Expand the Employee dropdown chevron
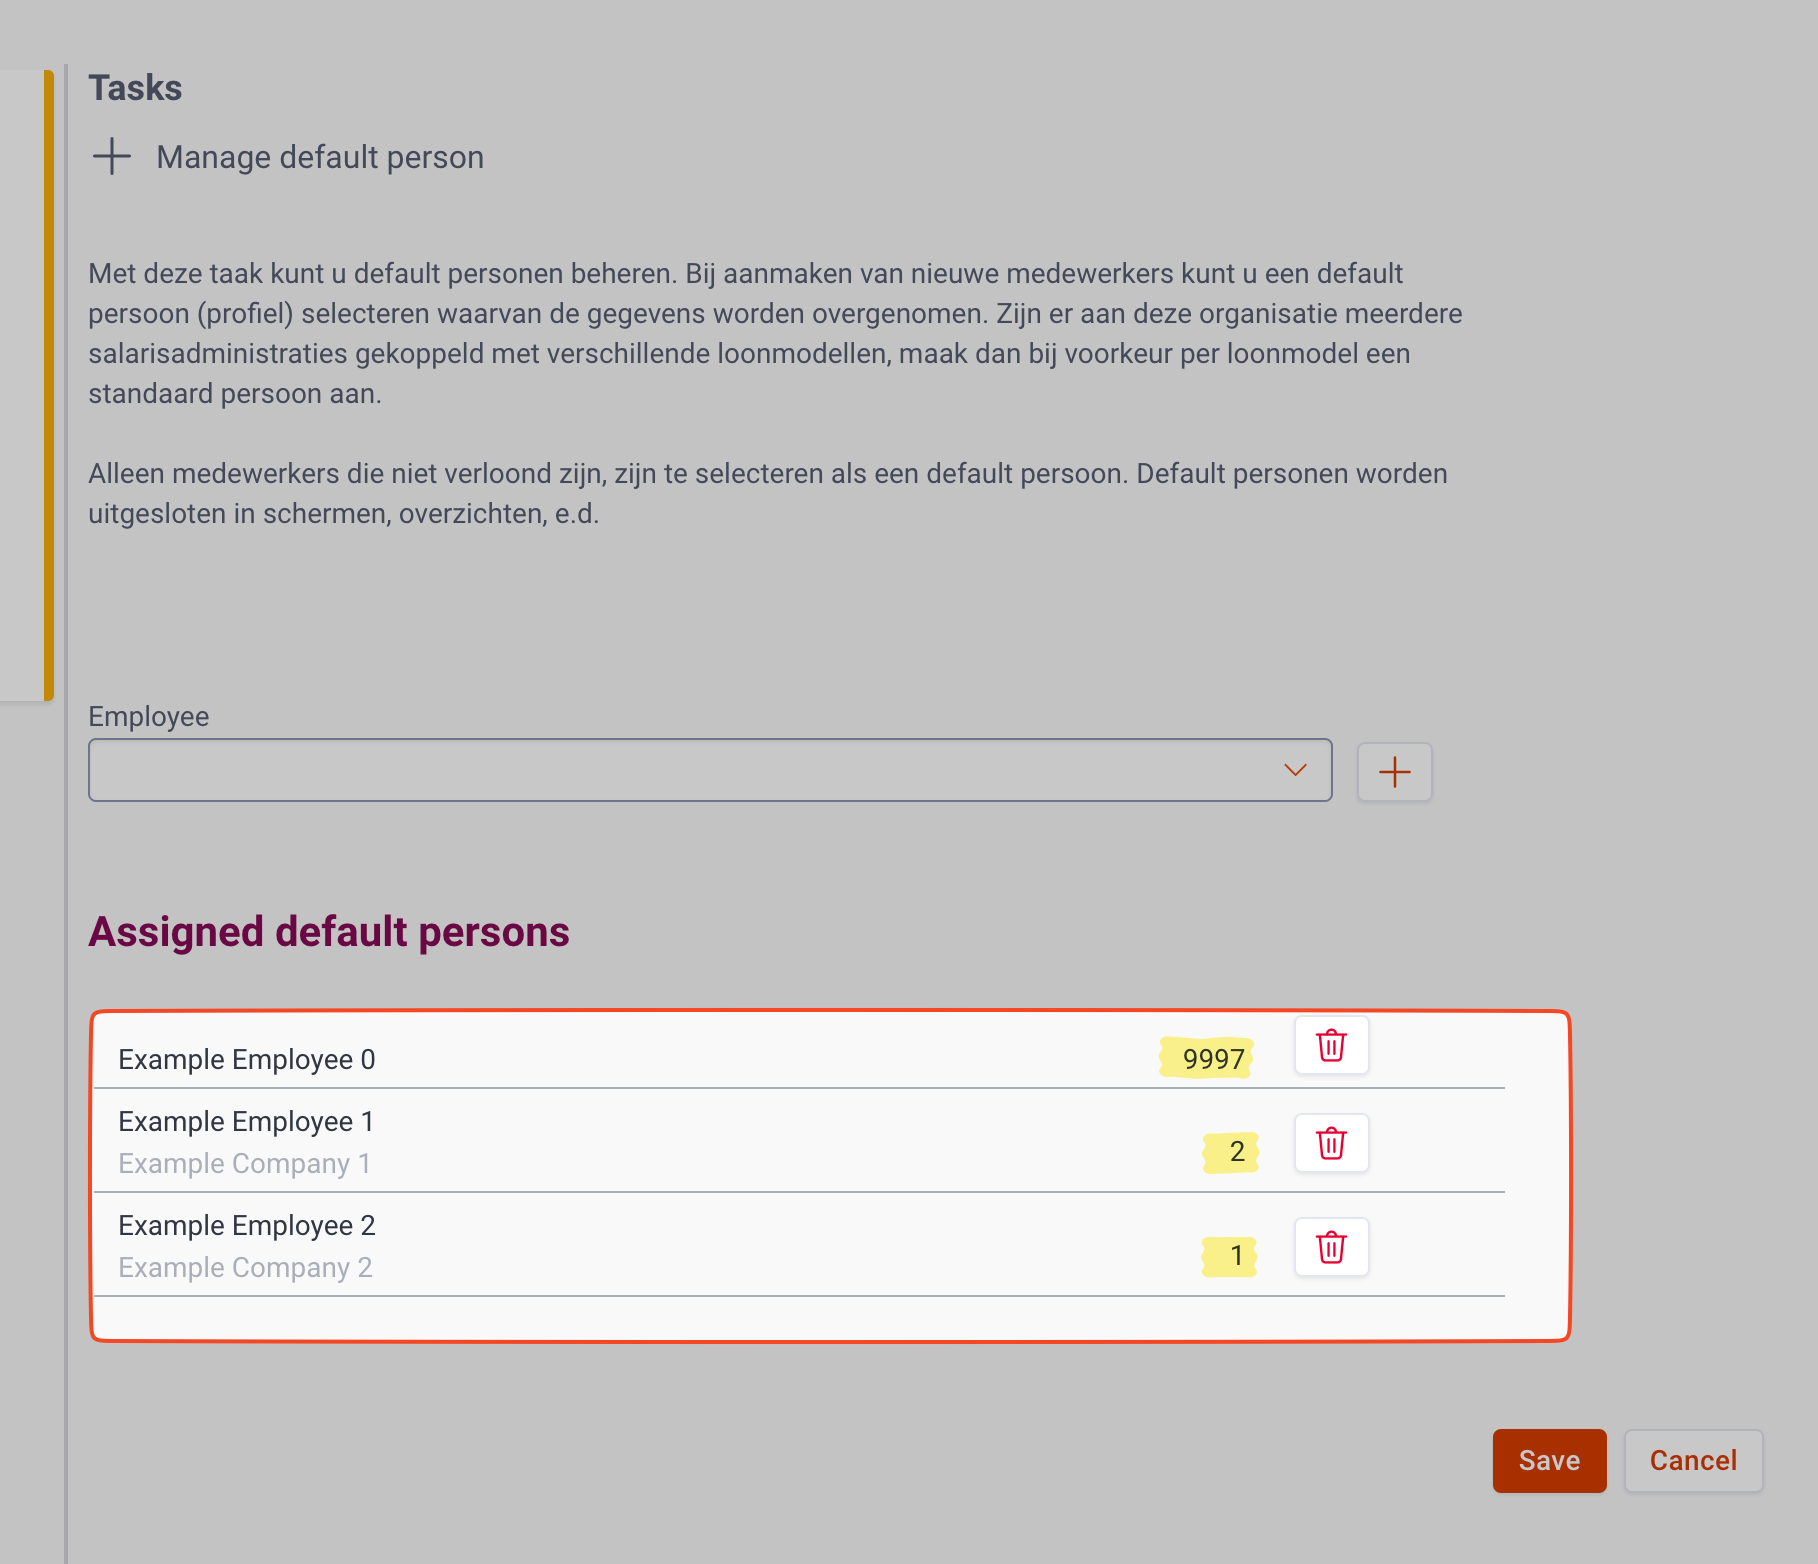 pos(1295,770)
